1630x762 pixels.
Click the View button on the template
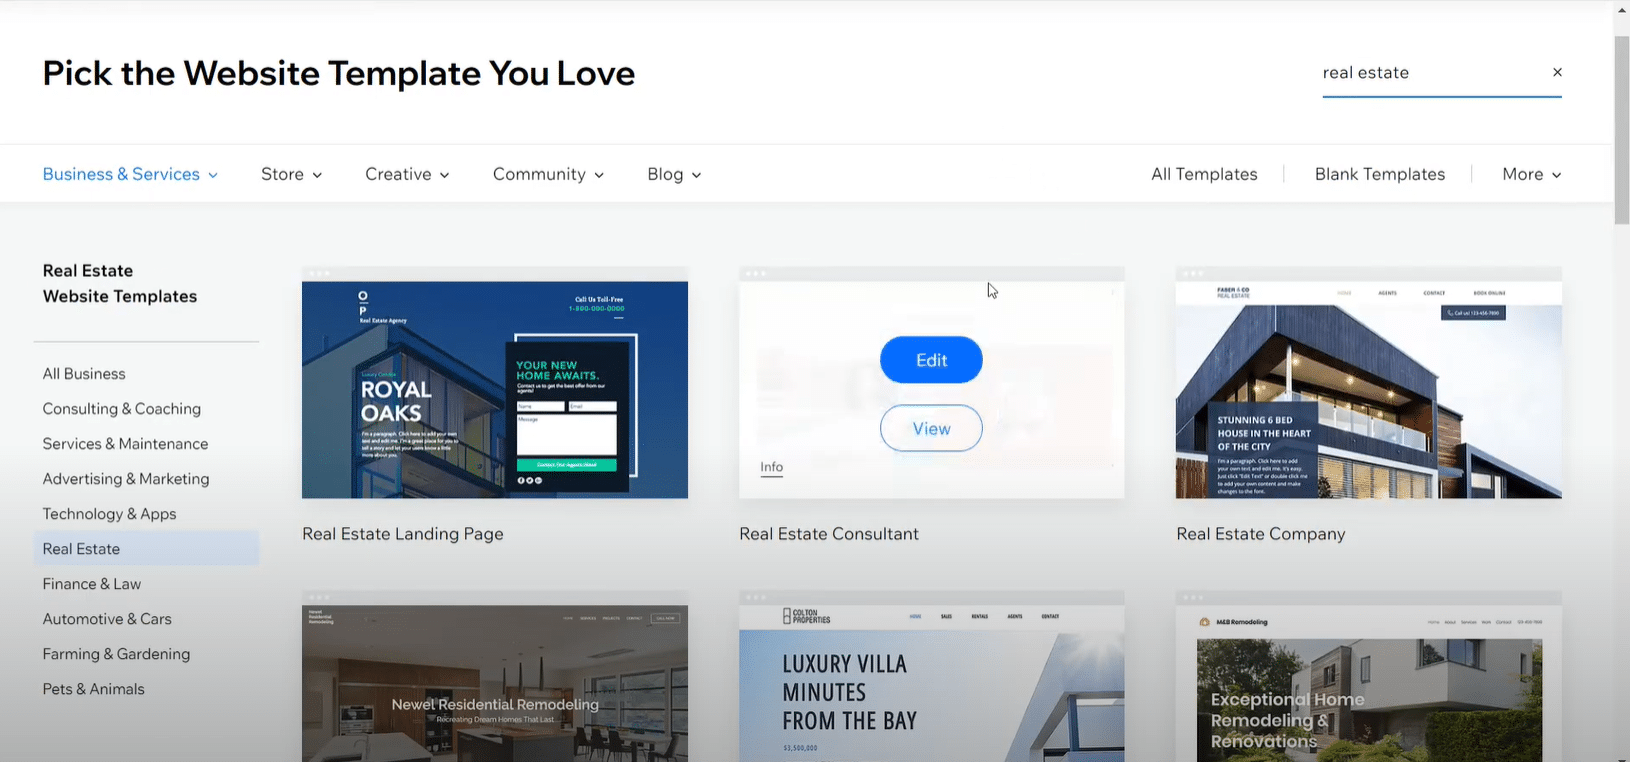[931, 428]
